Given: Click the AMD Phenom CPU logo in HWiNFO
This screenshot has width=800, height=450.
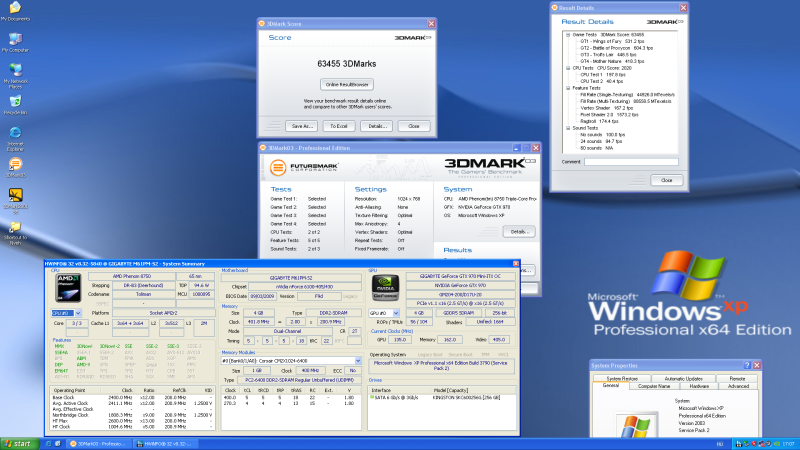Looking at the screenshot, I should (68, 288).
